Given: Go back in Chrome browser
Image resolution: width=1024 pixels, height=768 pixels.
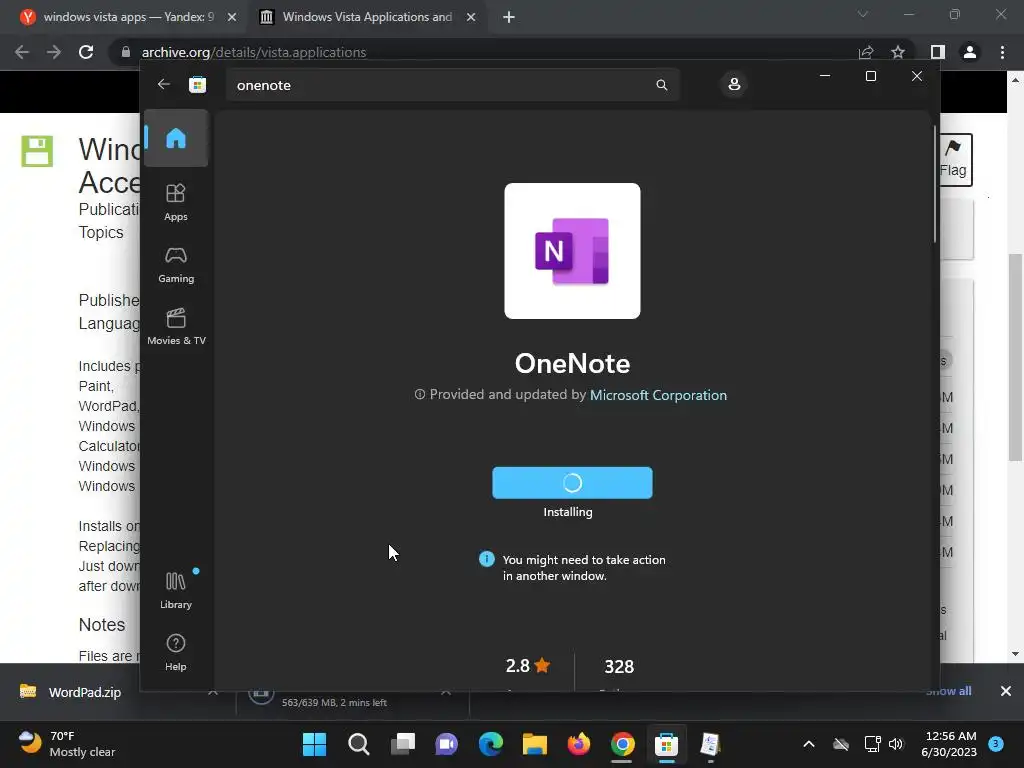Looking at the screenshot, I should 22,52.
